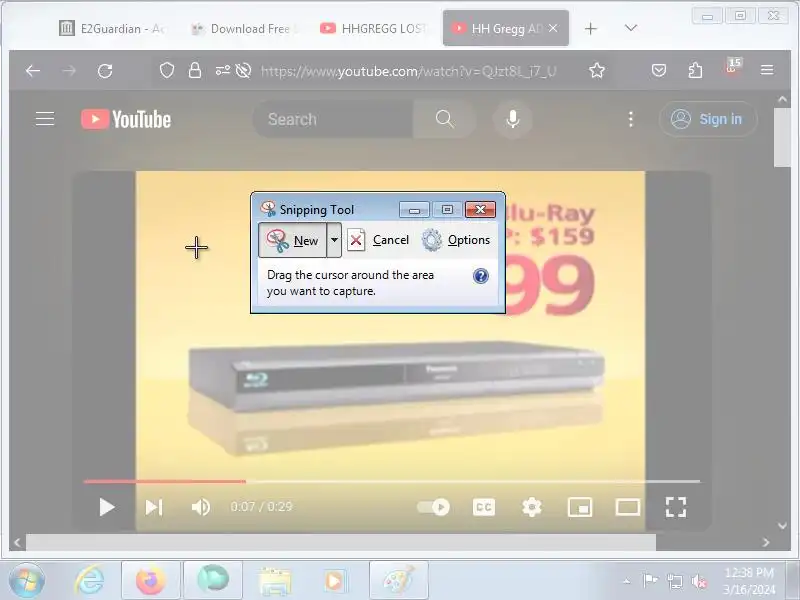Open the Firefox application menu
800x600 pixels.
767,70
